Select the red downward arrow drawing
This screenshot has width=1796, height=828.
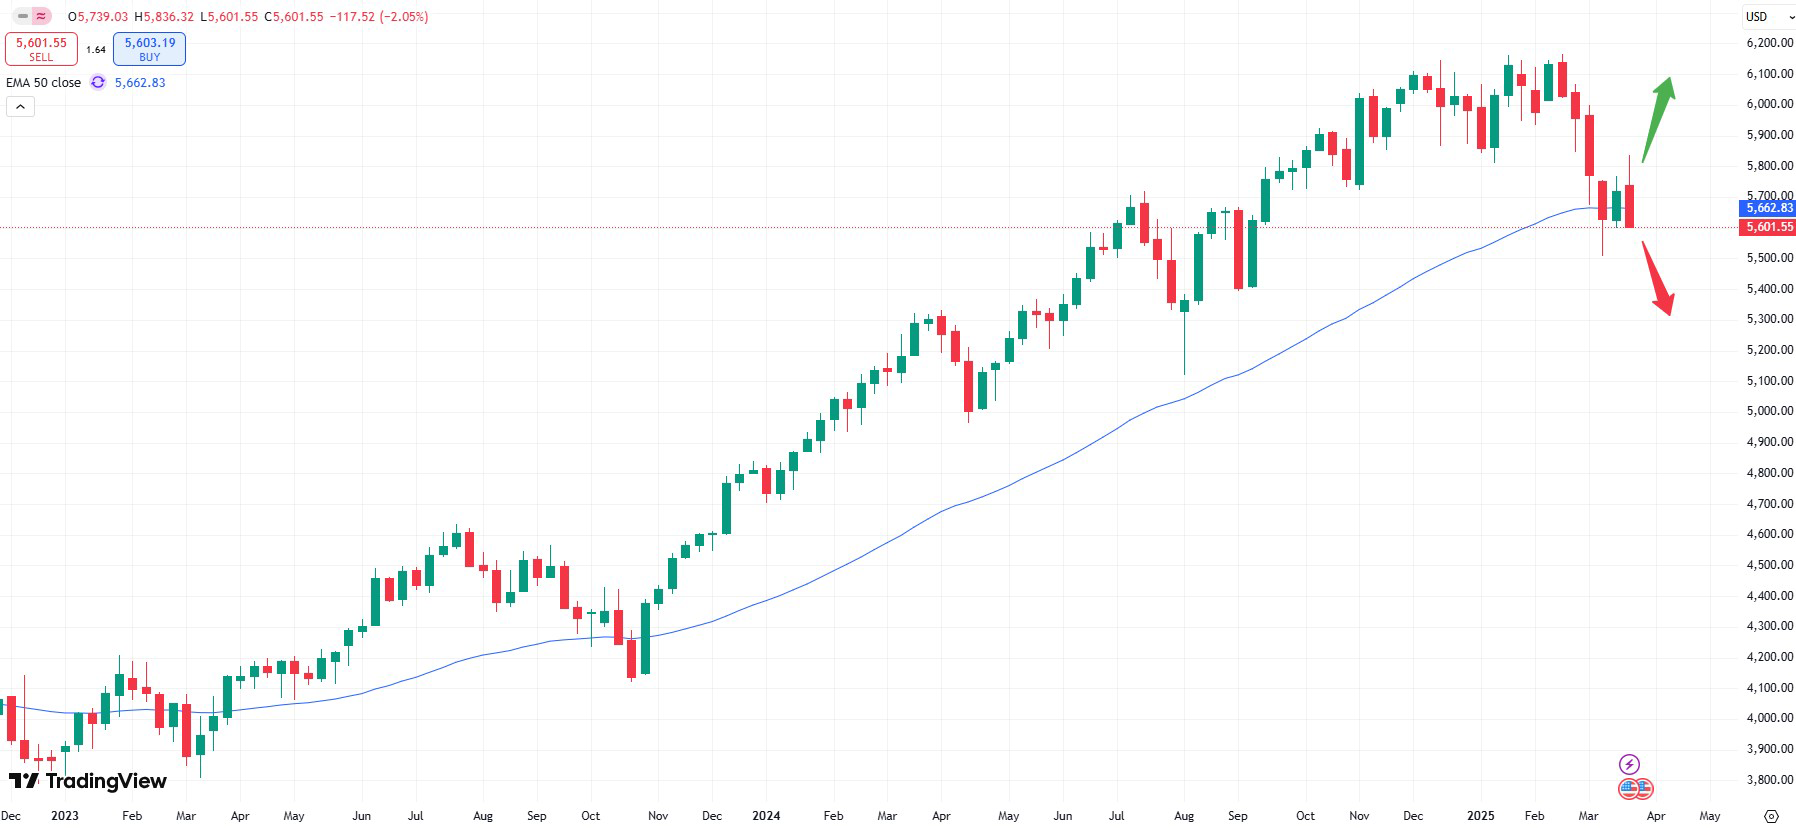1657,278
